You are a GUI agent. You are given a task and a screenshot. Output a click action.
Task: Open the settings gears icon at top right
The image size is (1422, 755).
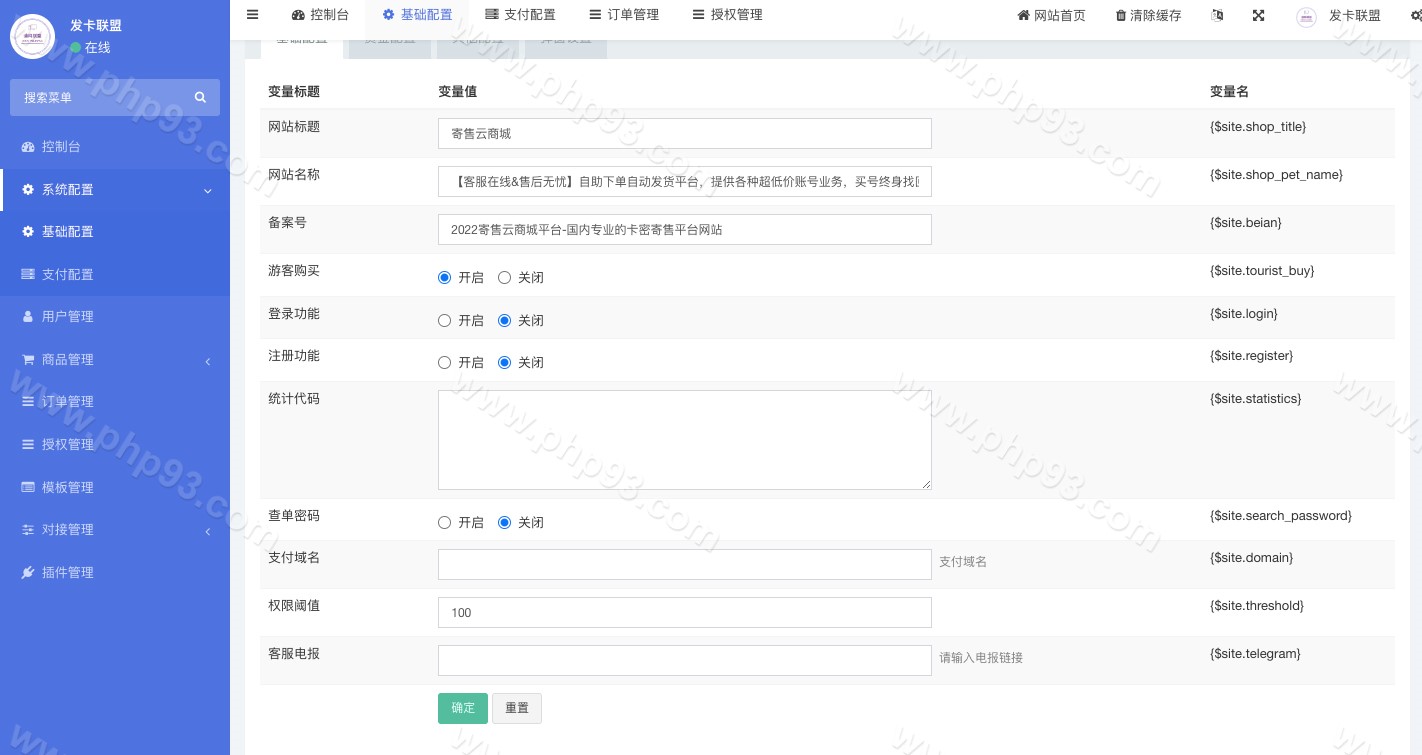tap(1415, 15)
